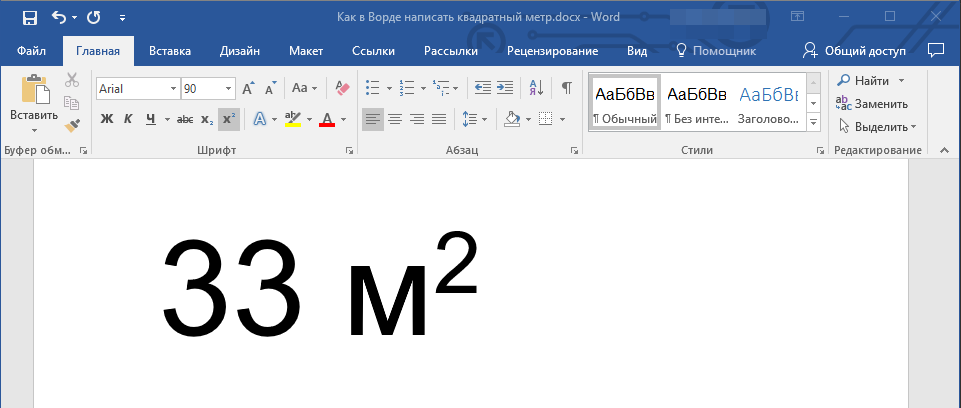Image resolution: width=961 pixels, height=408 pixels.
Task: Apply the red font color swatch
Action: [327, 120]
